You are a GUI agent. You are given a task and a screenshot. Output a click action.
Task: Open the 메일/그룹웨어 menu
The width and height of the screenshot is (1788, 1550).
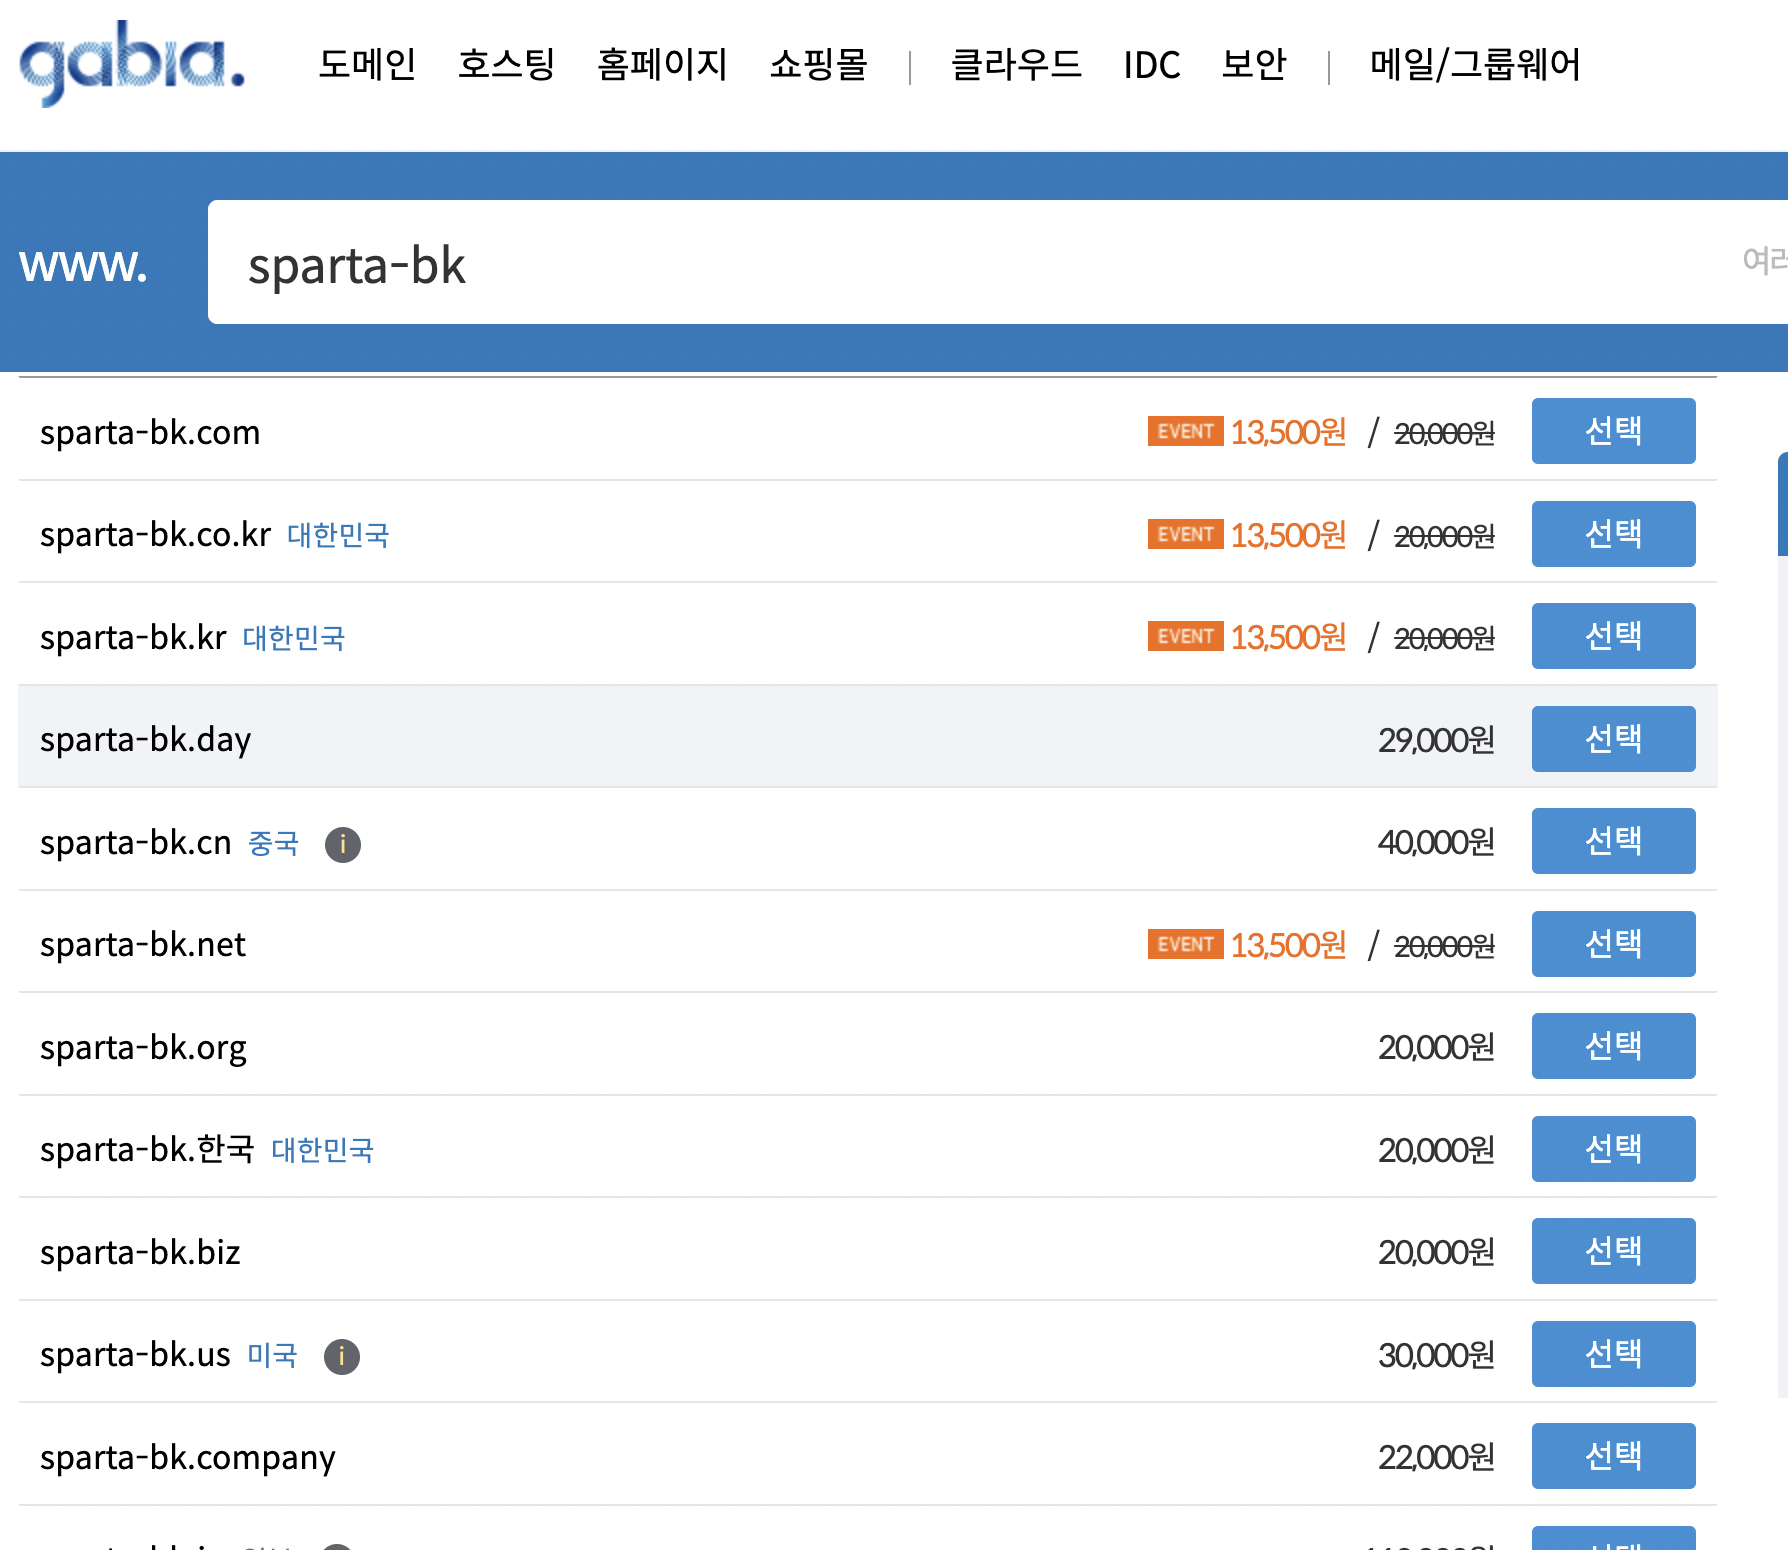(1475, 64)
